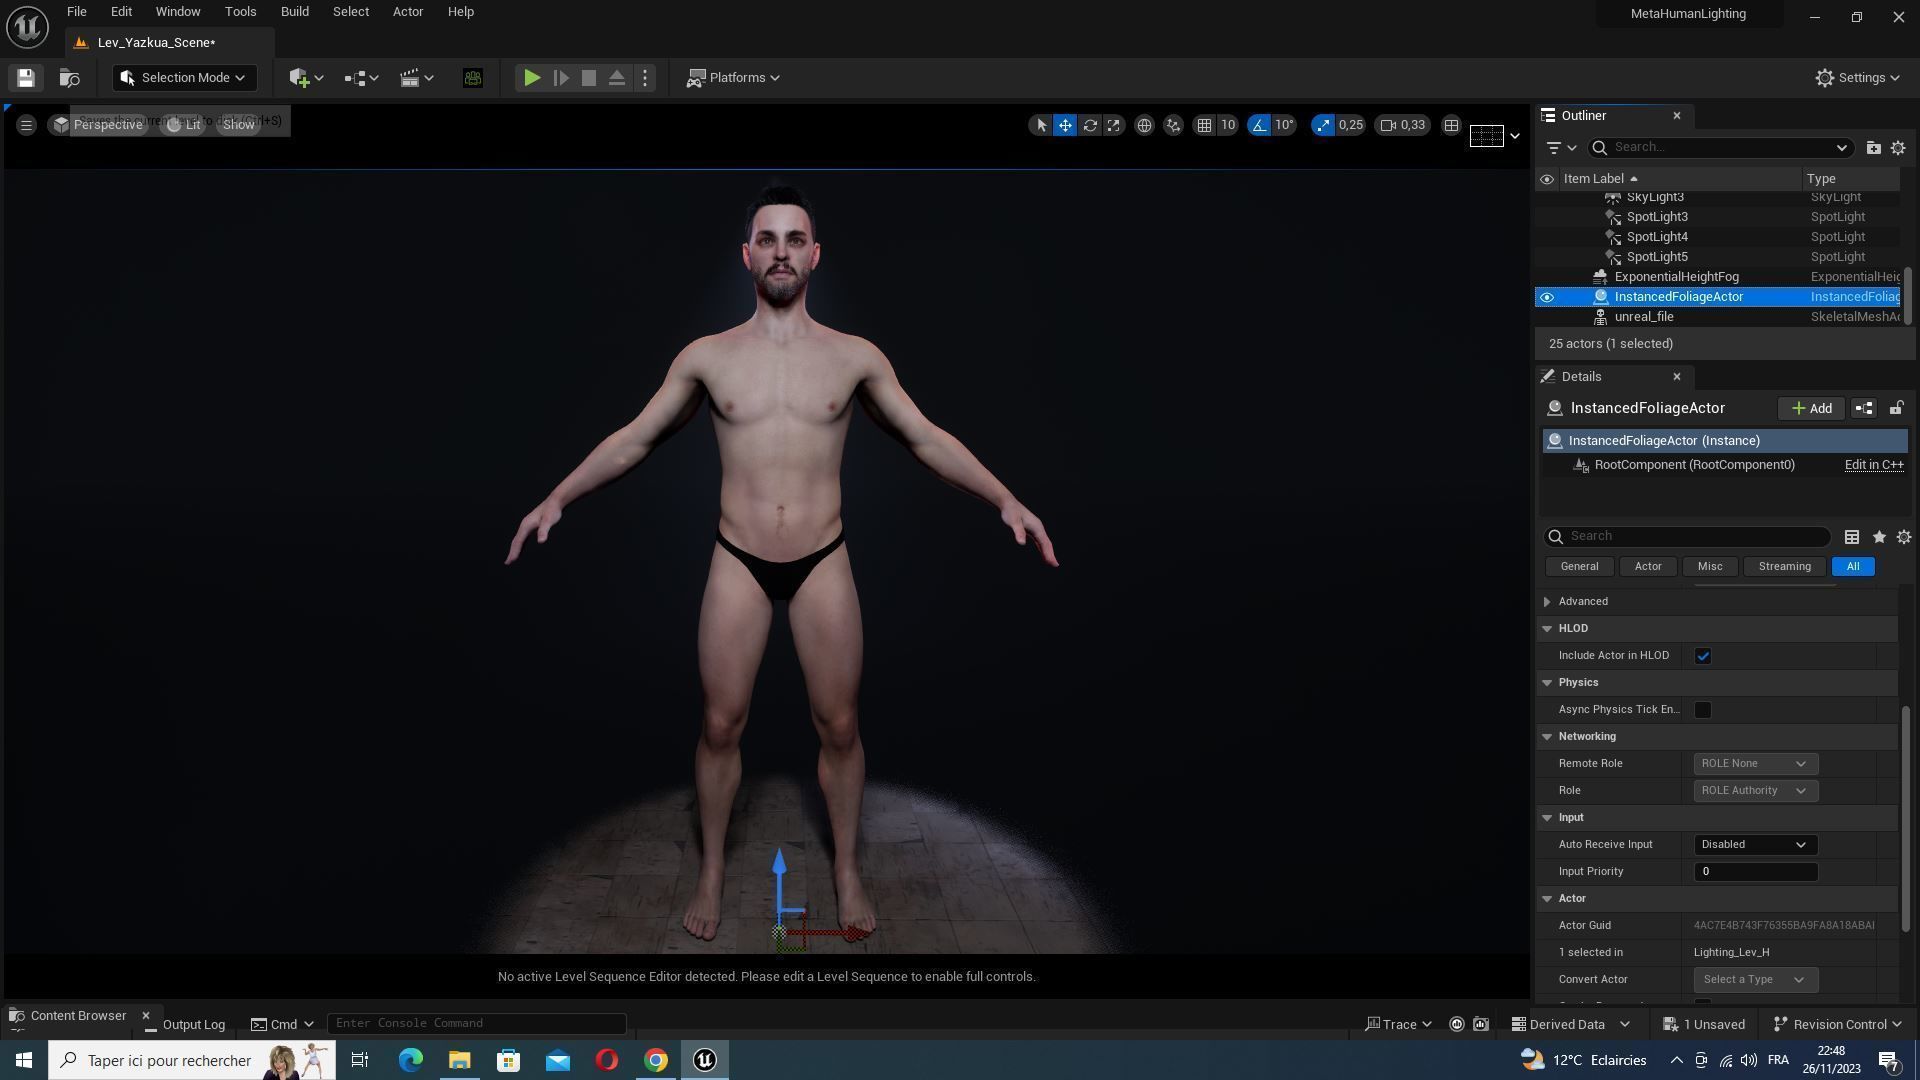Select the scale transform tool

tap(1113, 125)
